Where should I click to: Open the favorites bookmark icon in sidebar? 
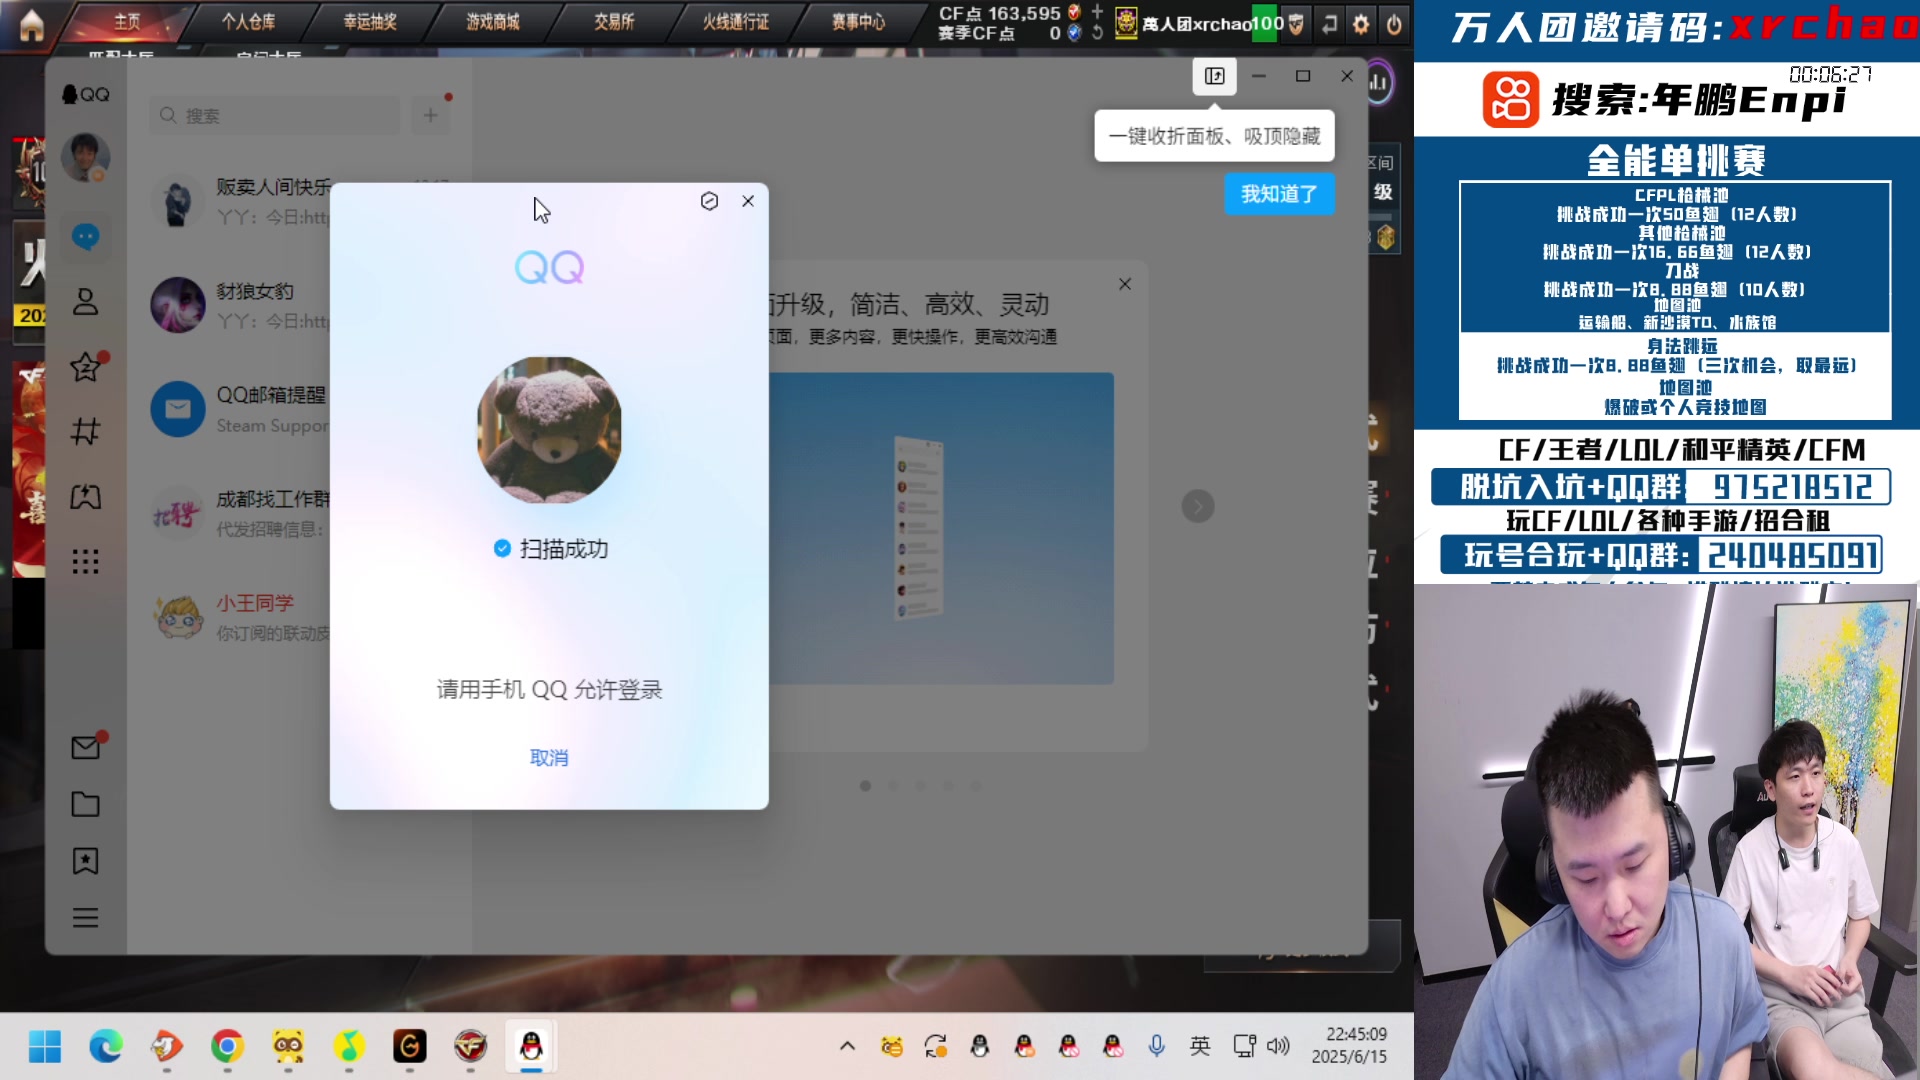coord(86,861)
